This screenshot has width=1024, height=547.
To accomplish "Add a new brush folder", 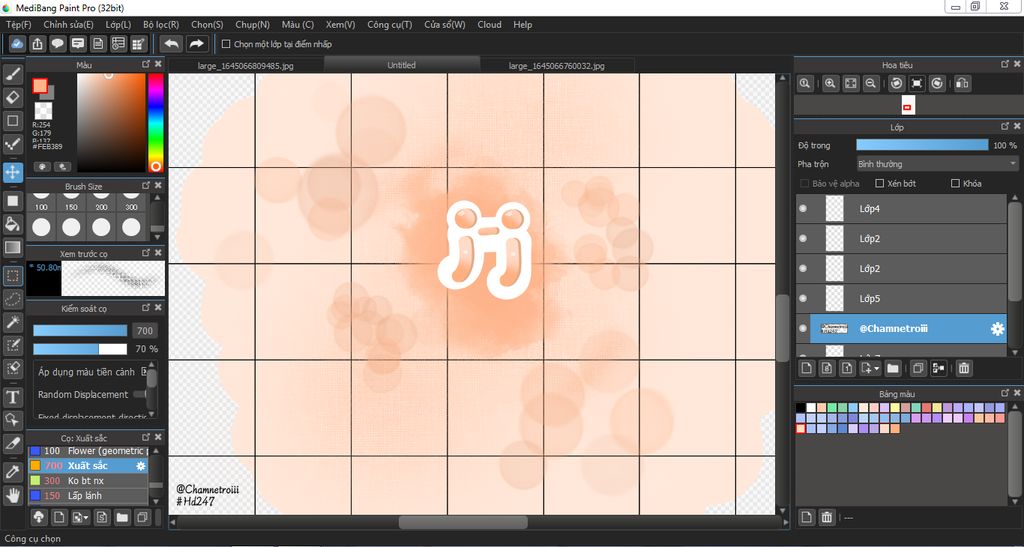I will tap(122, 518).
